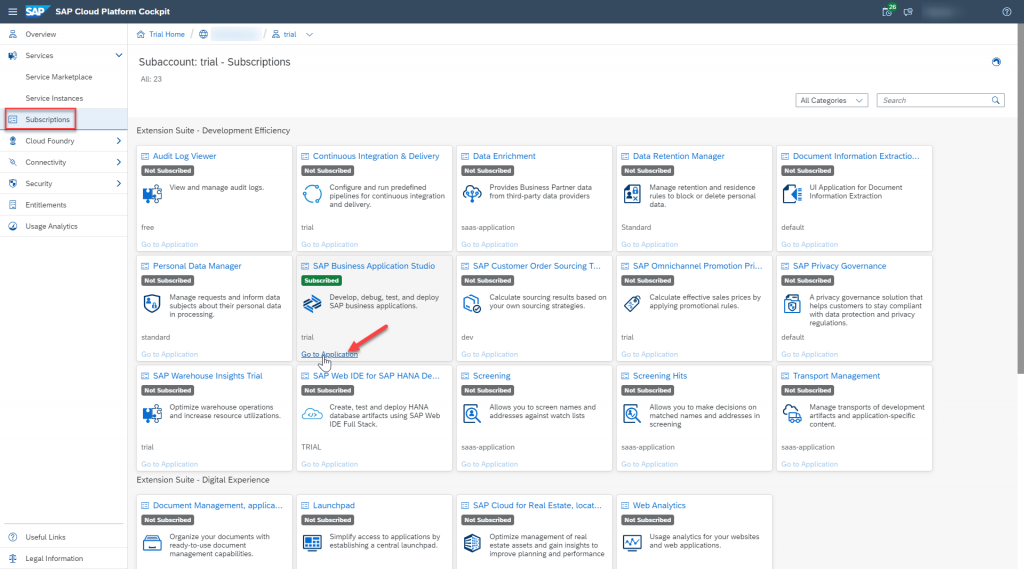Open the Launchpad tile title
Image resolution: width=1024 pixels, height=569 pixels.
click(334, 506)
